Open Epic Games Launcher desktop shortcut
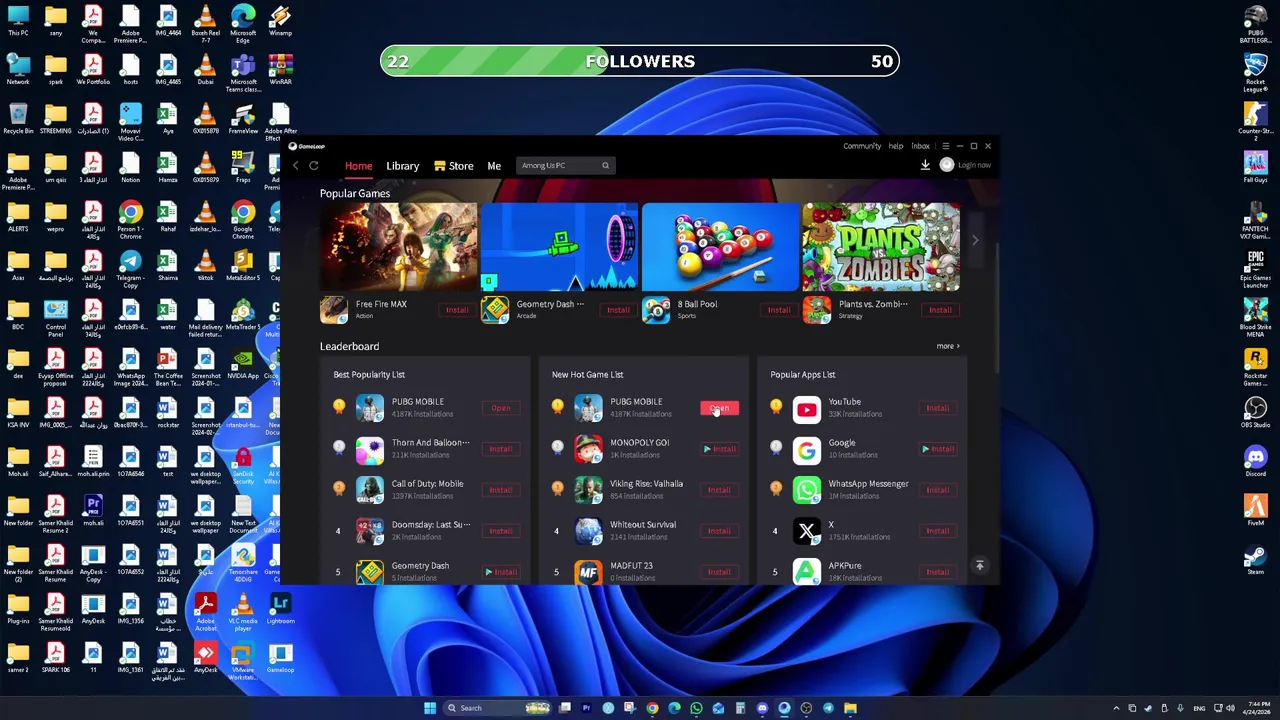Screen dimensions: 1280x720 tap(1255, 268)
